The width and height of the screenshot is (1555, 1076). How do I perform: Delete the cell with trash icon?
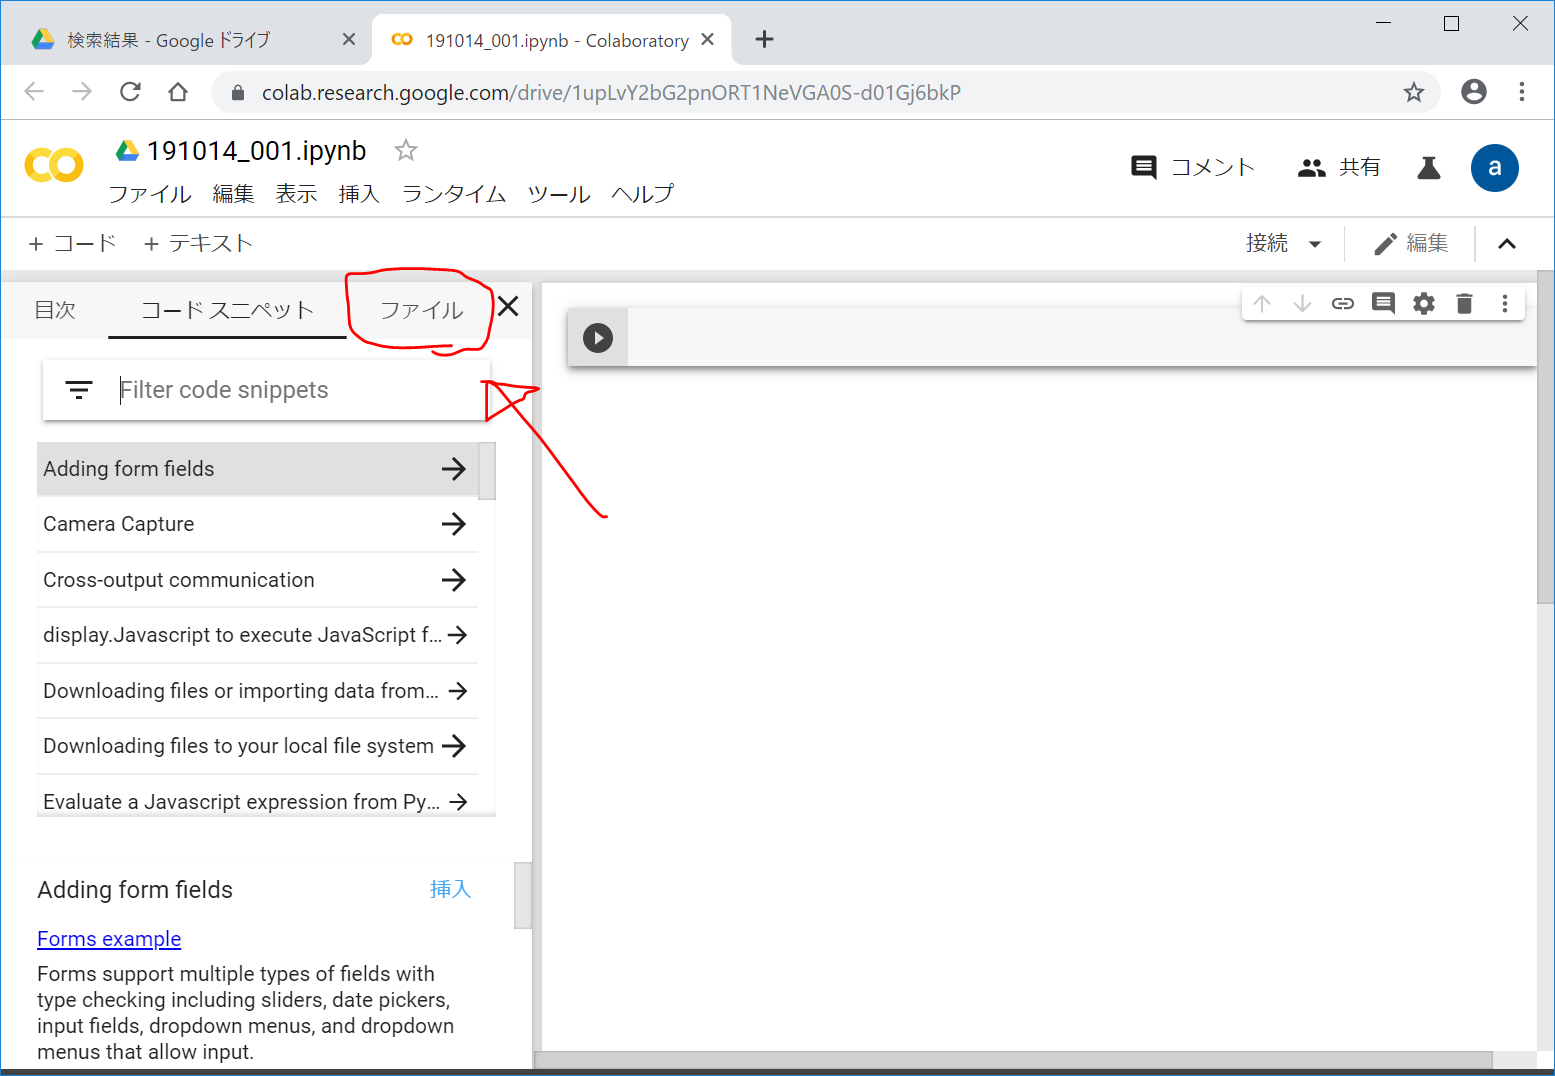tap(1464, 304)
